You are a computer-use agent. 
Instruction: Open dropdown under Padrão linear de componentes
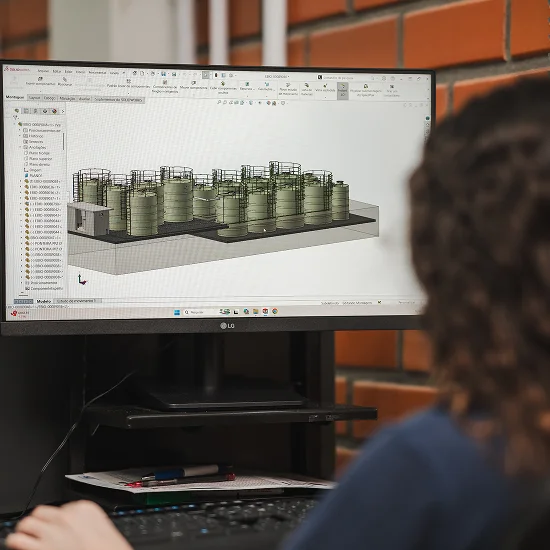tap(128, 92)
